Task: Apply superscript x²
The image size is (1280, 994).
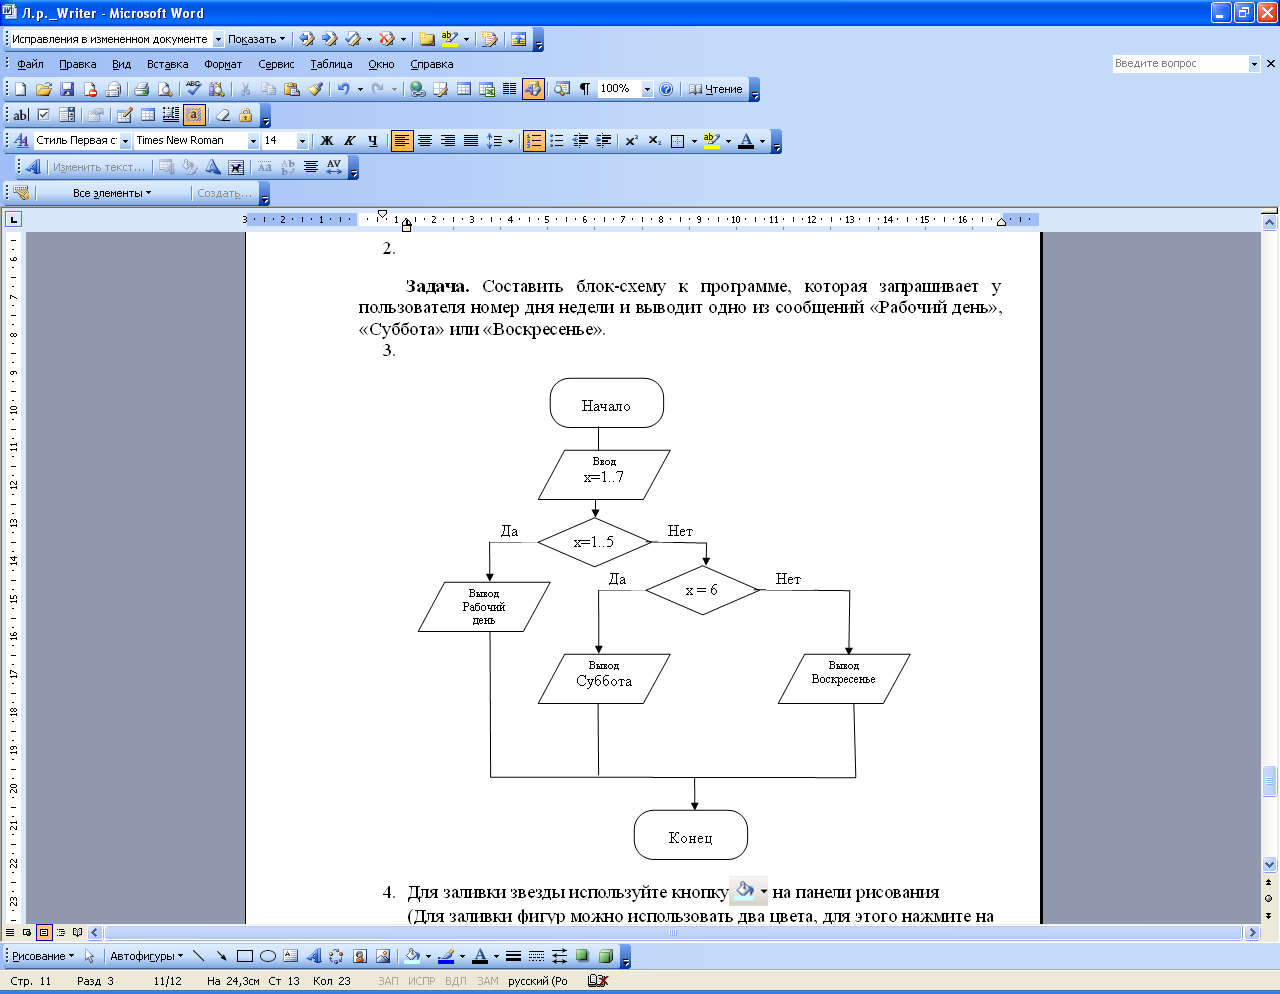Action: coord(632,141)
